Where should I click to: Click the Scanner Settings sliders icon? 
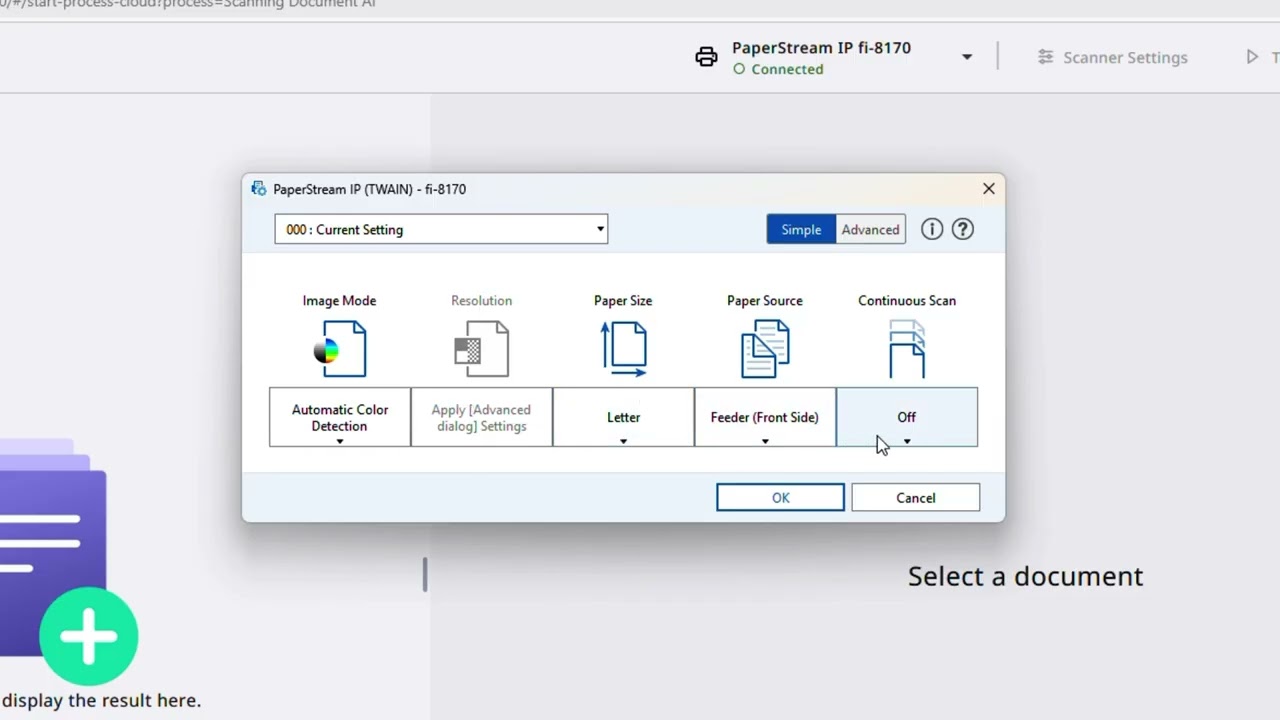1045,57
